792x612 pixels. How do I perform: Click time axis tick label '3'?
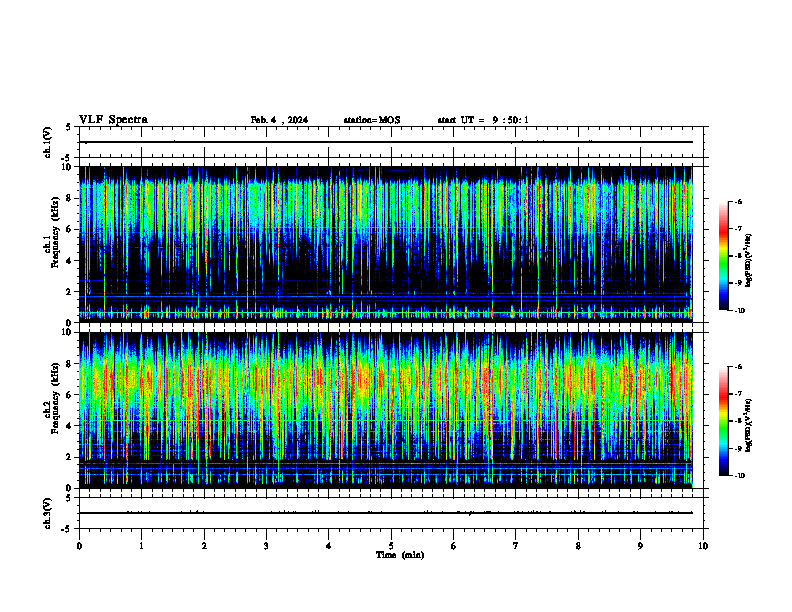pyautogui.click(x=266, y=546)
